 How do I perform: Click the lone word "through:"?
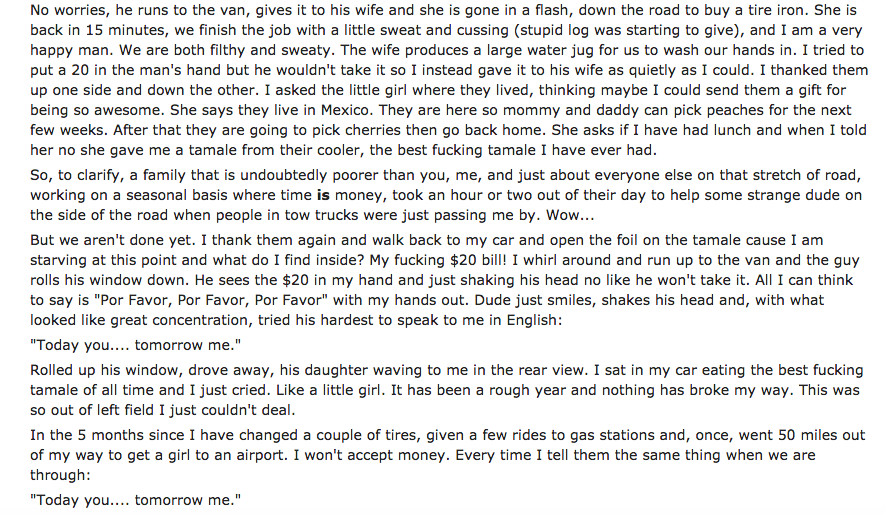click(60, 475)
